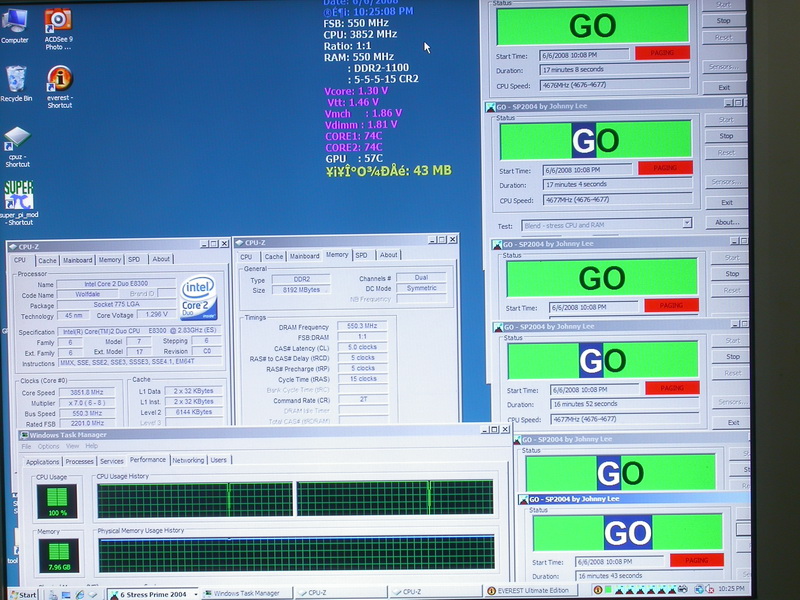
Task: Click the EVEREST tray icon near the clock
Action: [597, 590]
